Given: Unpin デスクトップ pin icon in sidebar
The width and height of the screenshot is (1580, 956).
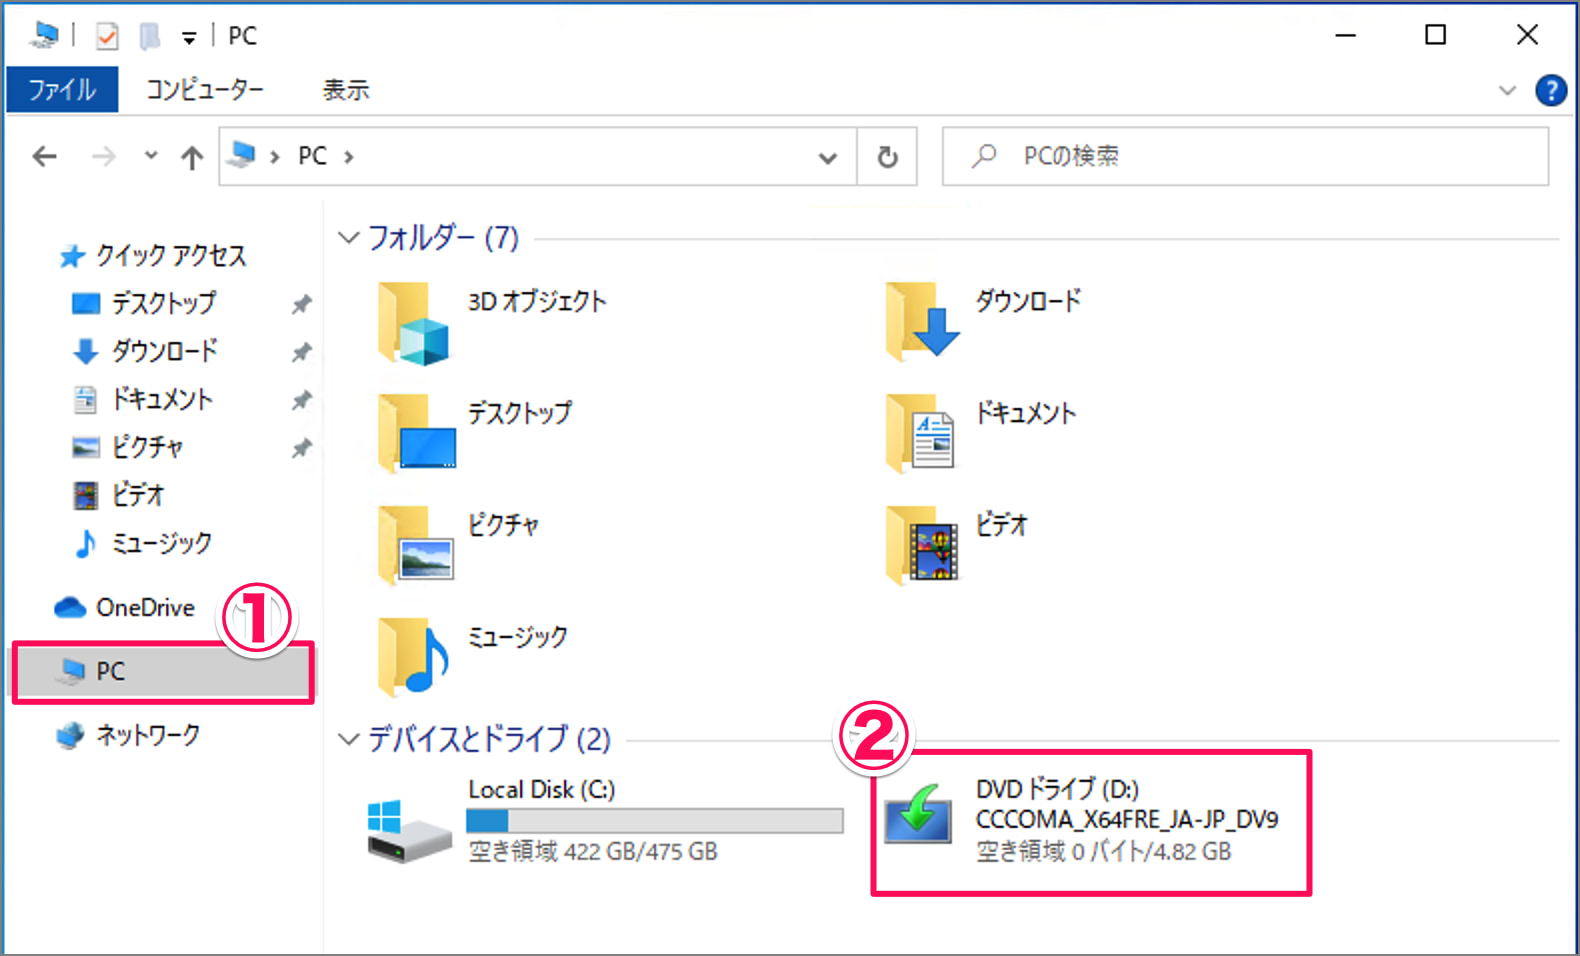Looking at the screenshot, I should click(x=301, y=304).
